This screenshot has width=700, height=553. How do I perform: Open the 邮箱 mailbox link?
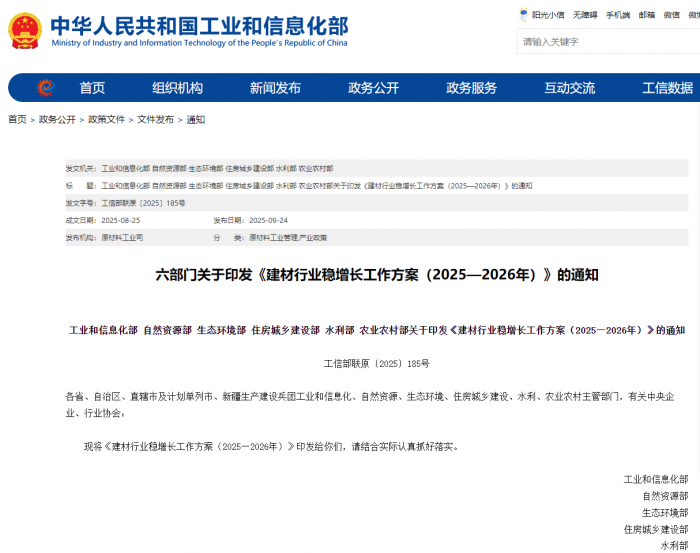point(647,15)
